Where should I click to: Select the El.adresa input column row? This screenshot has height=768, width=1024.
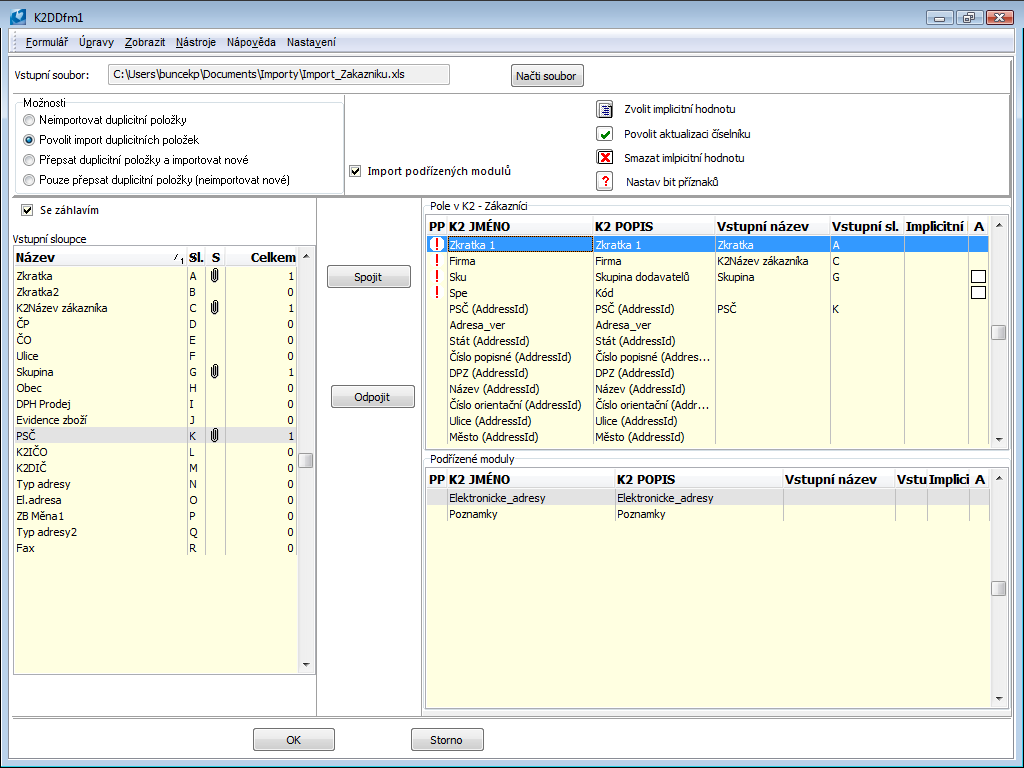click(155, 500)
